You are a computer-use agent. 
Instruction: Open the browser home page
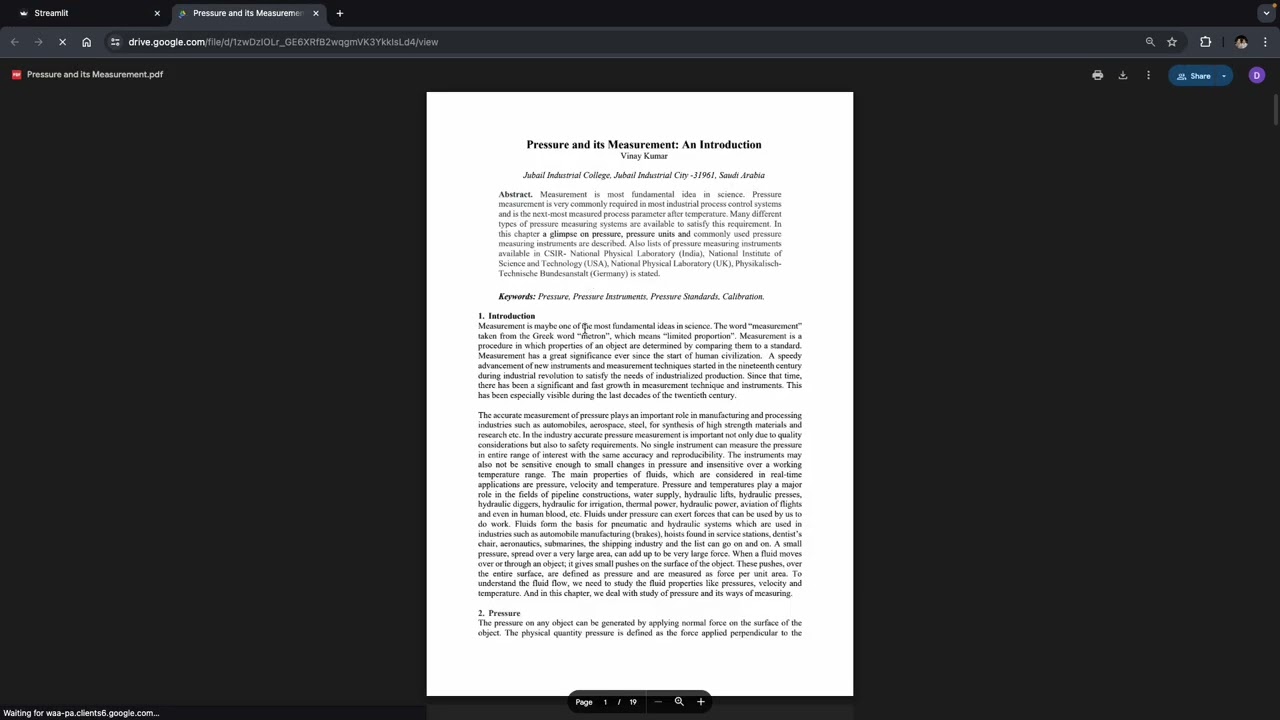pos(86,42)
